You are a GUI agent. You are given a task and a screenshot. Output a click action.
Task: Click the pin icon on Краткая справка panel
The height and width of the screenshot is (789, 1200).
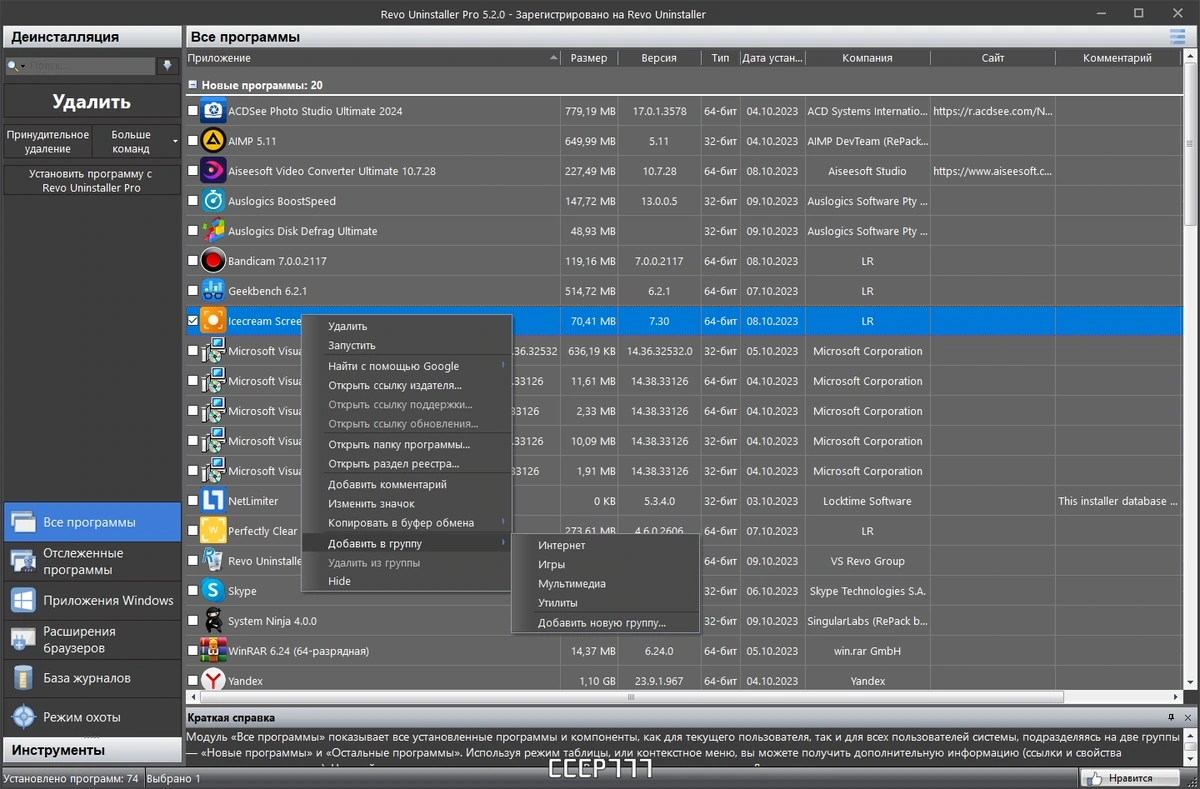click(x=1171, y=718)
